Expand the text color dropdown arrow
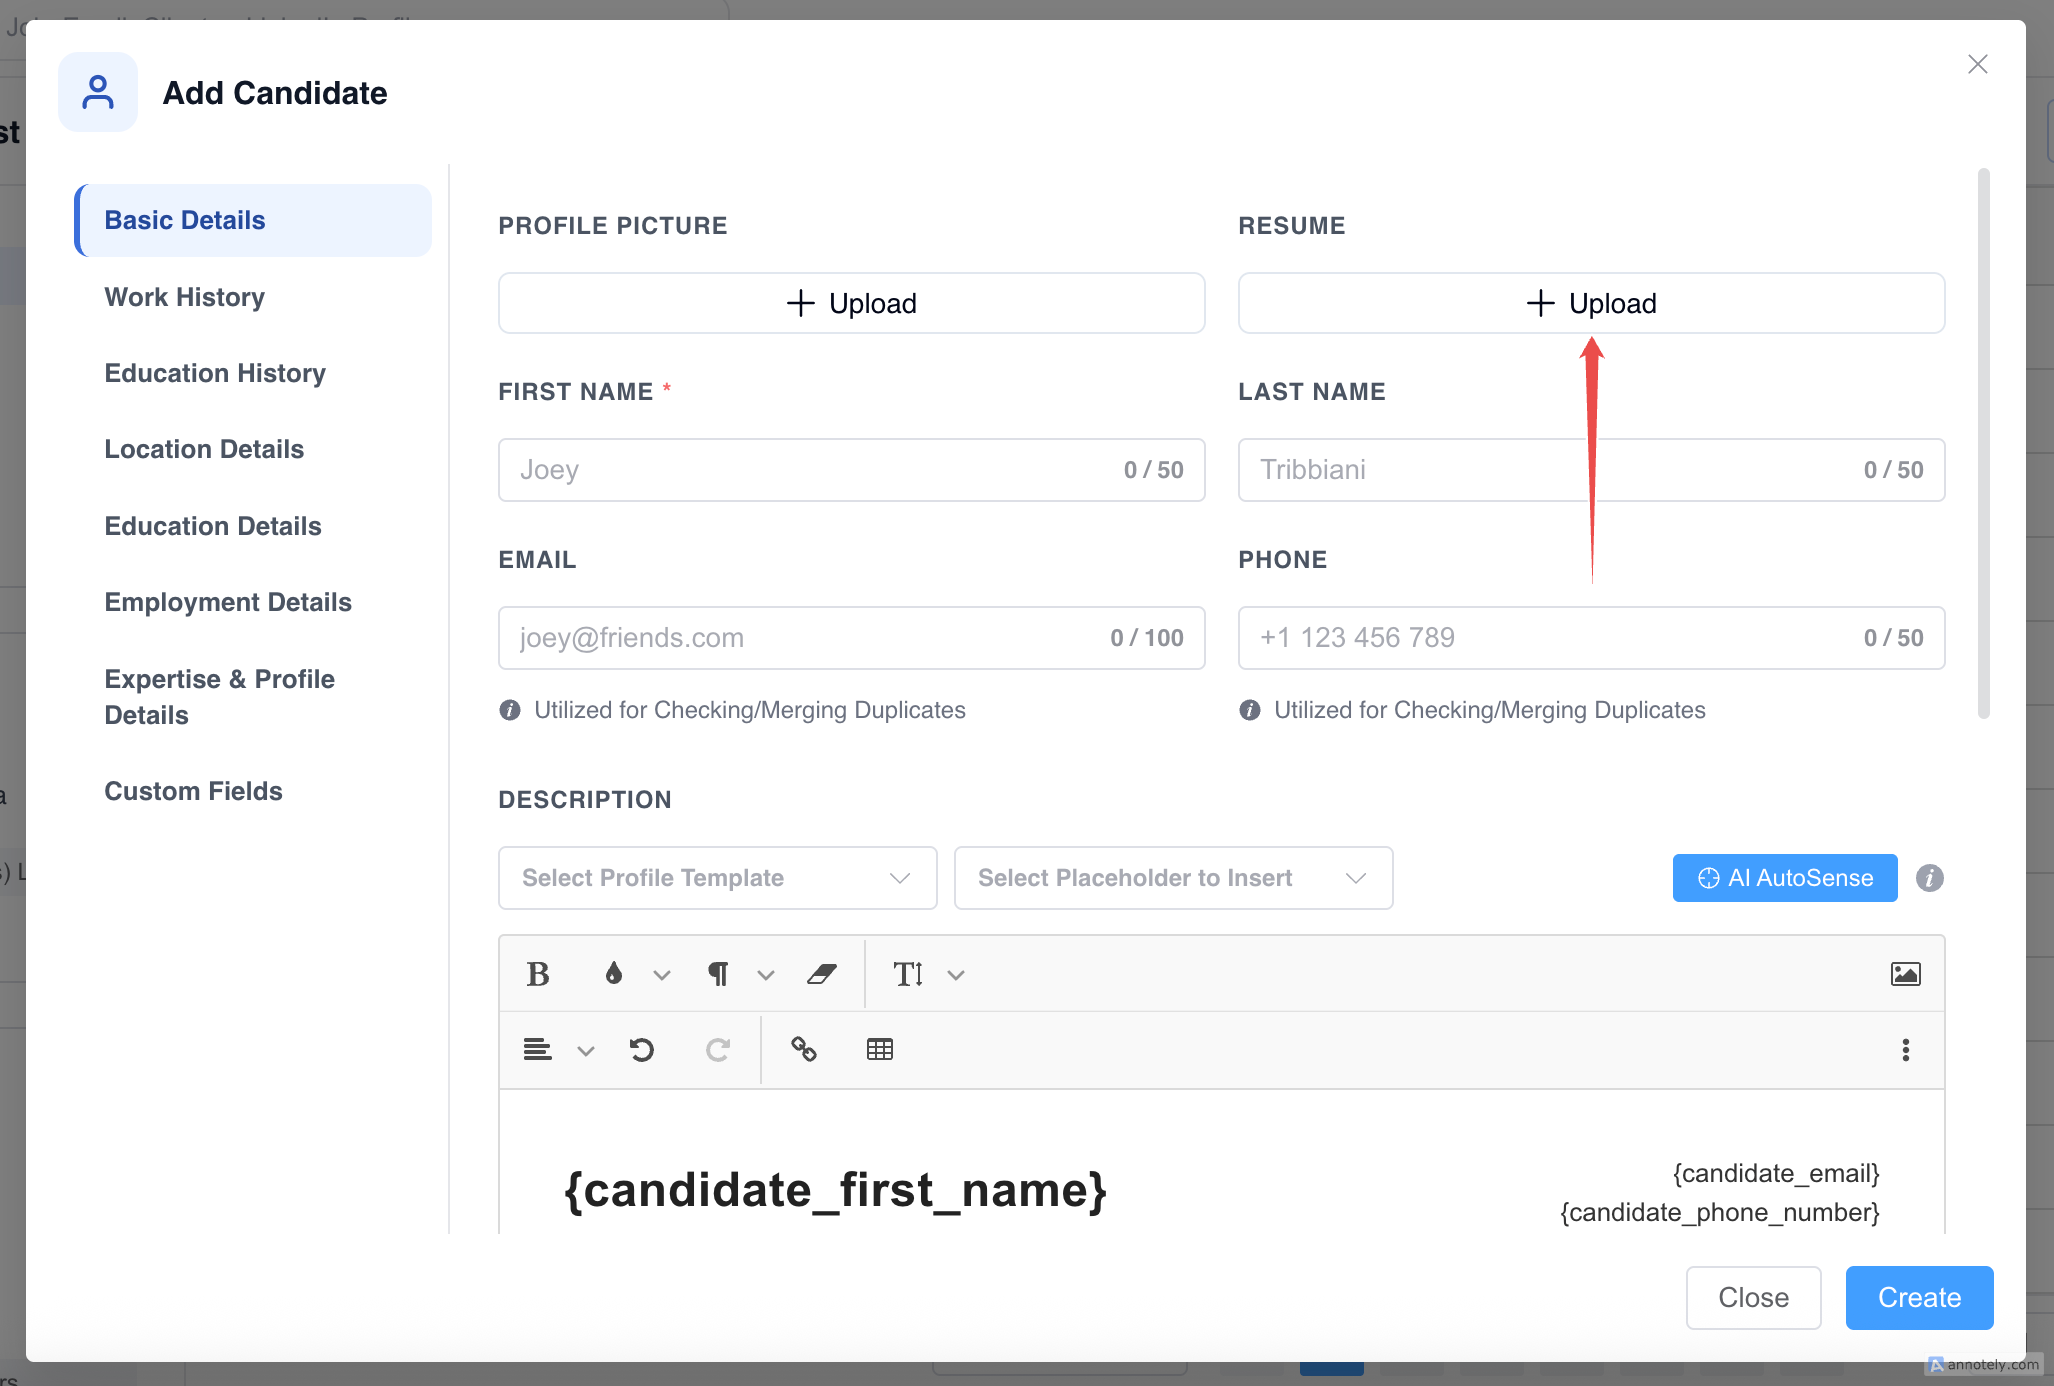This screenshot has width=2054, height=1386. point(661,975)
